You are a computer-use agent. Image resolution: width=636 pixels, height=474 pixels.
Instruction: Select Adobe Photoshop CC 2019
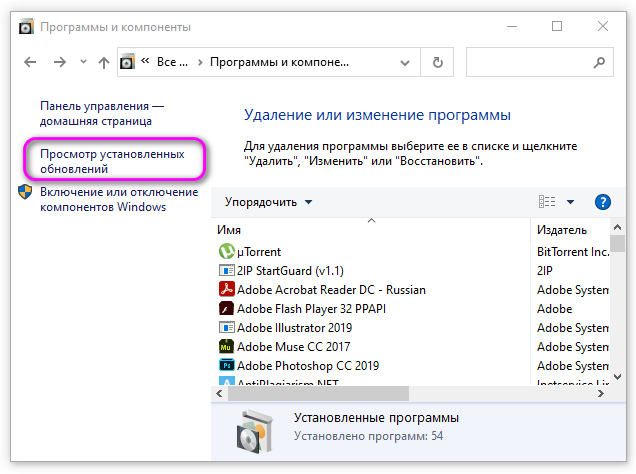tap(308, 366)
